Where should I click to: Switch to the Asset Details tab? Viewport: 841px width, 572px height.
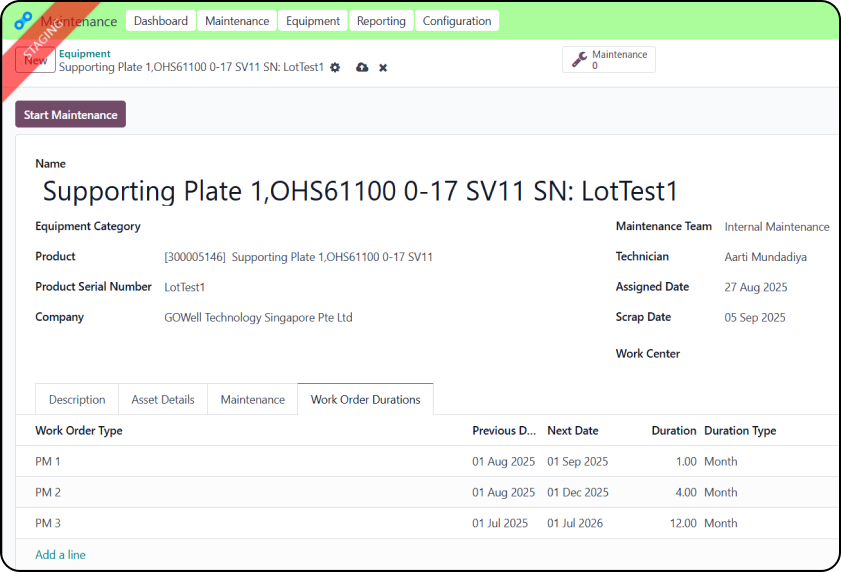click(163, 399)
